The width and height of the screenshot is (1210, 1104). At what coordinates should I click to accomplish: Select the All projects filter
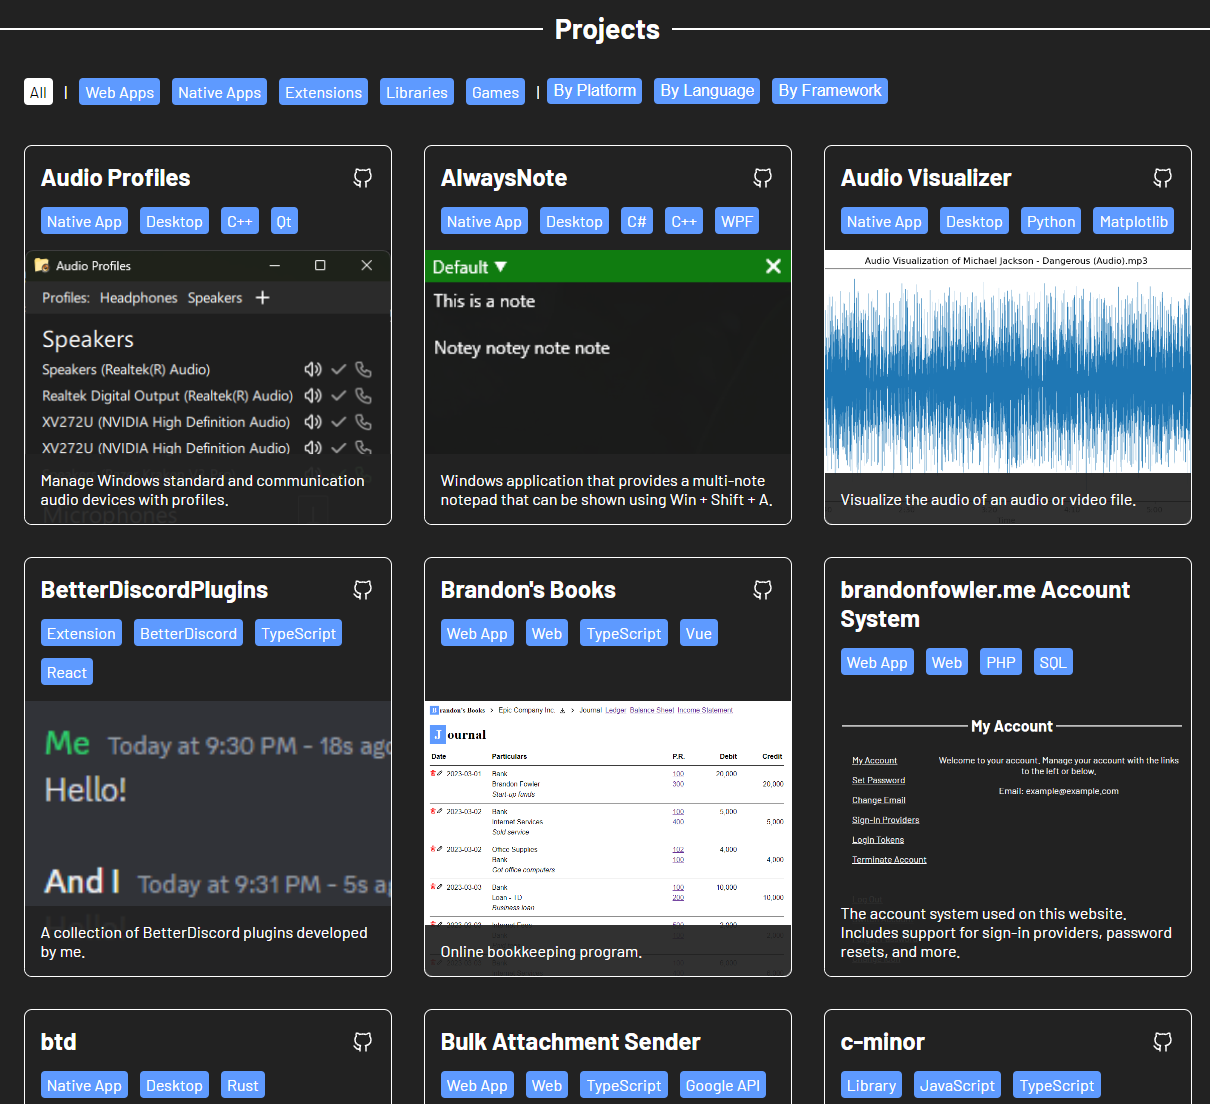(38, 92)
